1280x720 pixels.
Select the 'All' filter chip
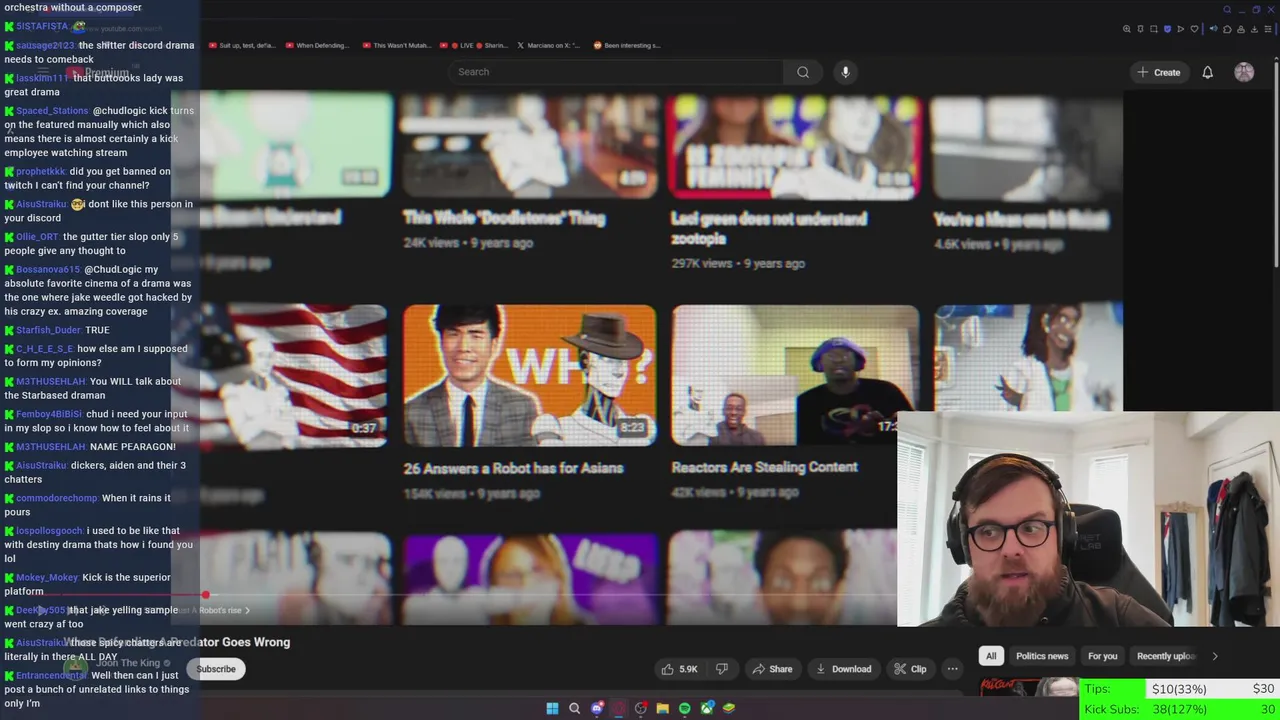click(x=991, y=656)
